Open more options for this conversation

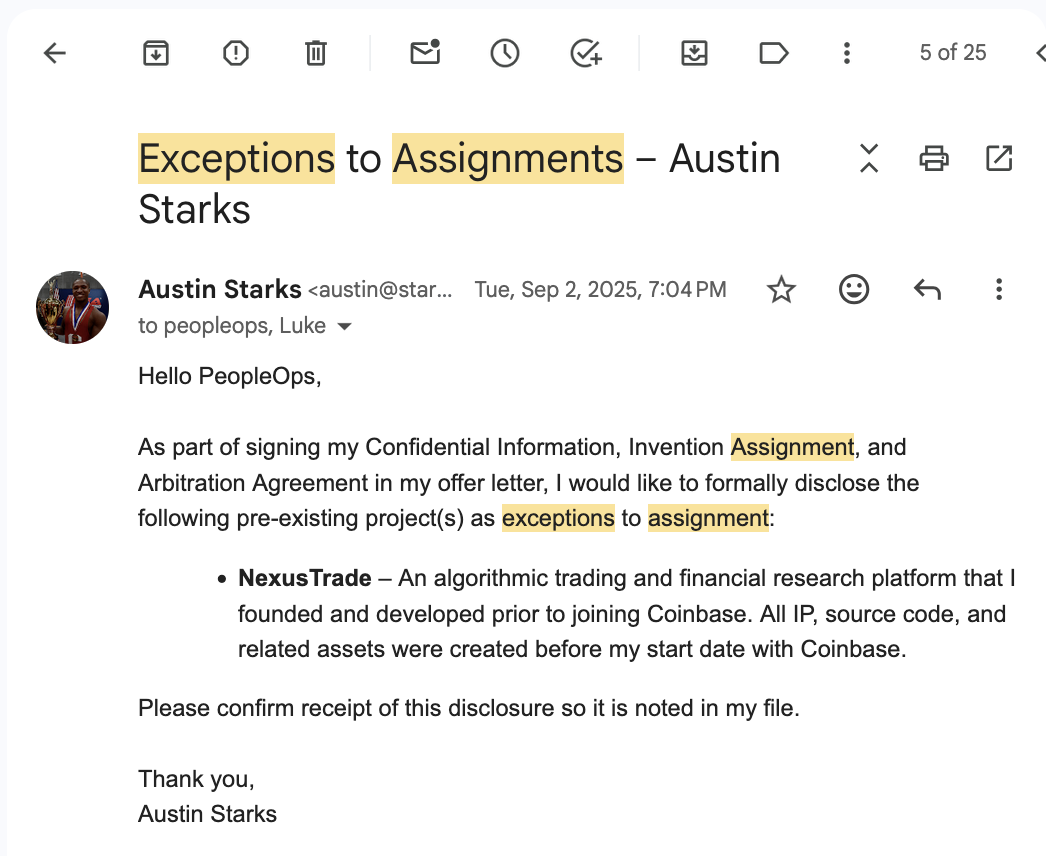click(x=847, y=53)
